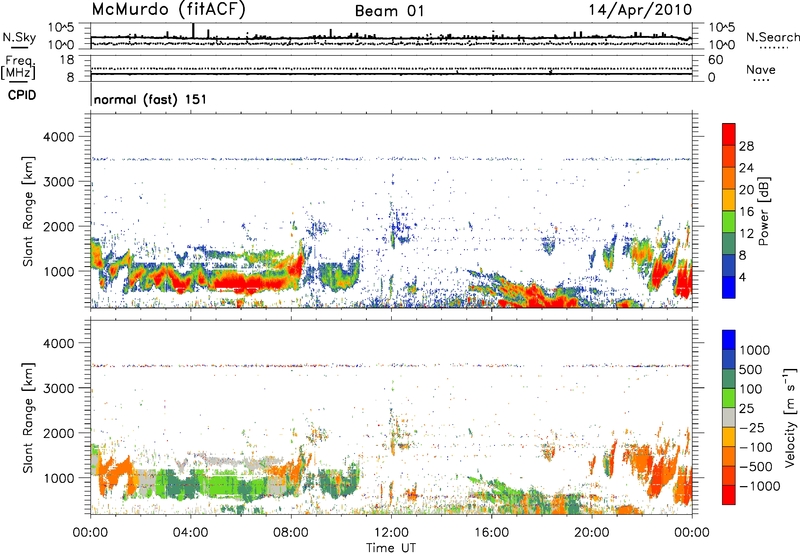Pick the red bottom velocity colorbar swatch
This screenshot has height=554, width=800.
[729, 495]
